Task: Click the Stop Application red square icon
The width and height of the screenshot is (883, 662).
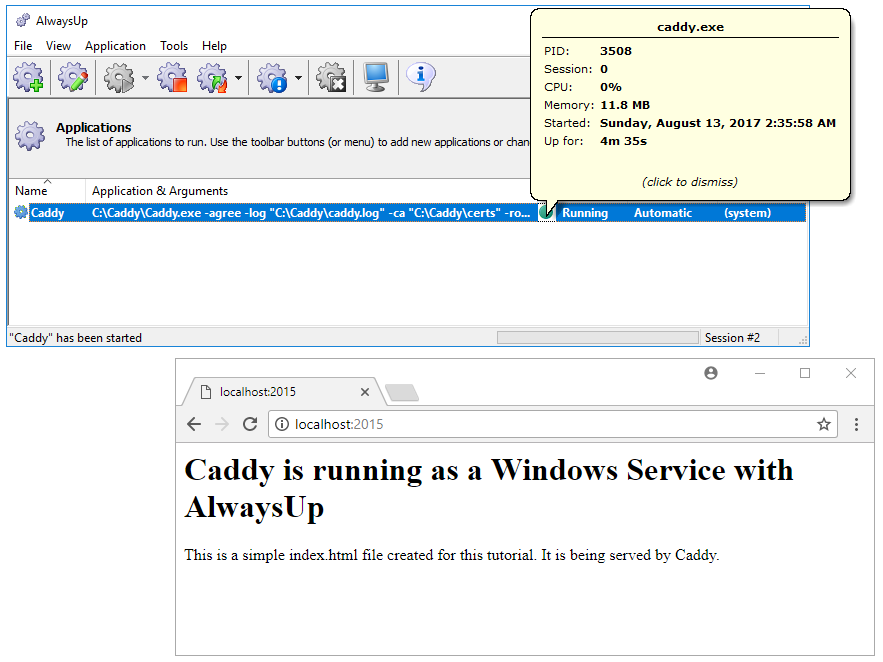Action: (x=172, y=78)
